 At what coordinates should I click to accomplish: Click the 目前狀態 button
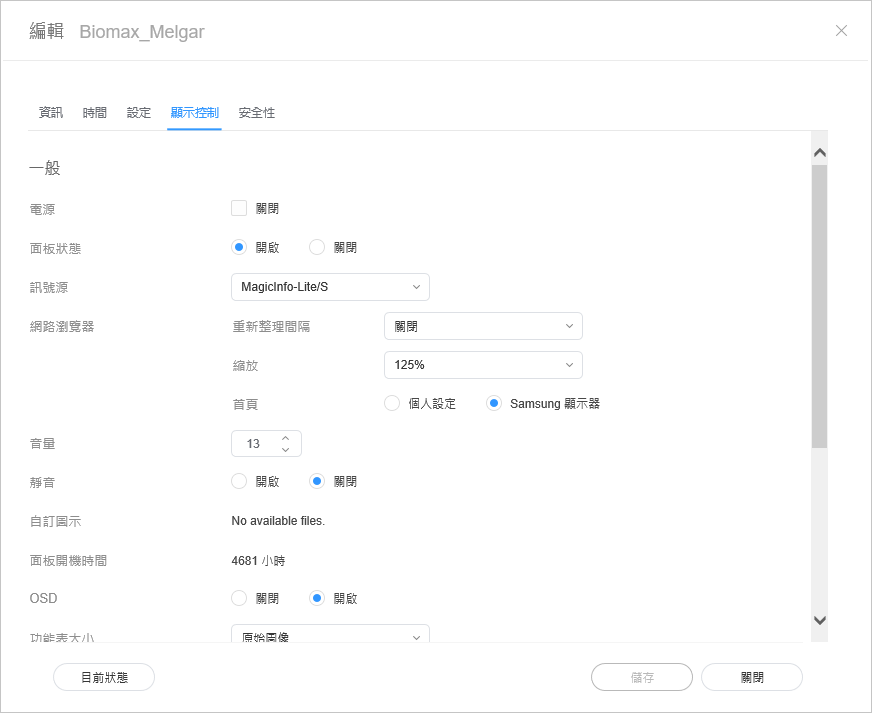tap(104, 677)
